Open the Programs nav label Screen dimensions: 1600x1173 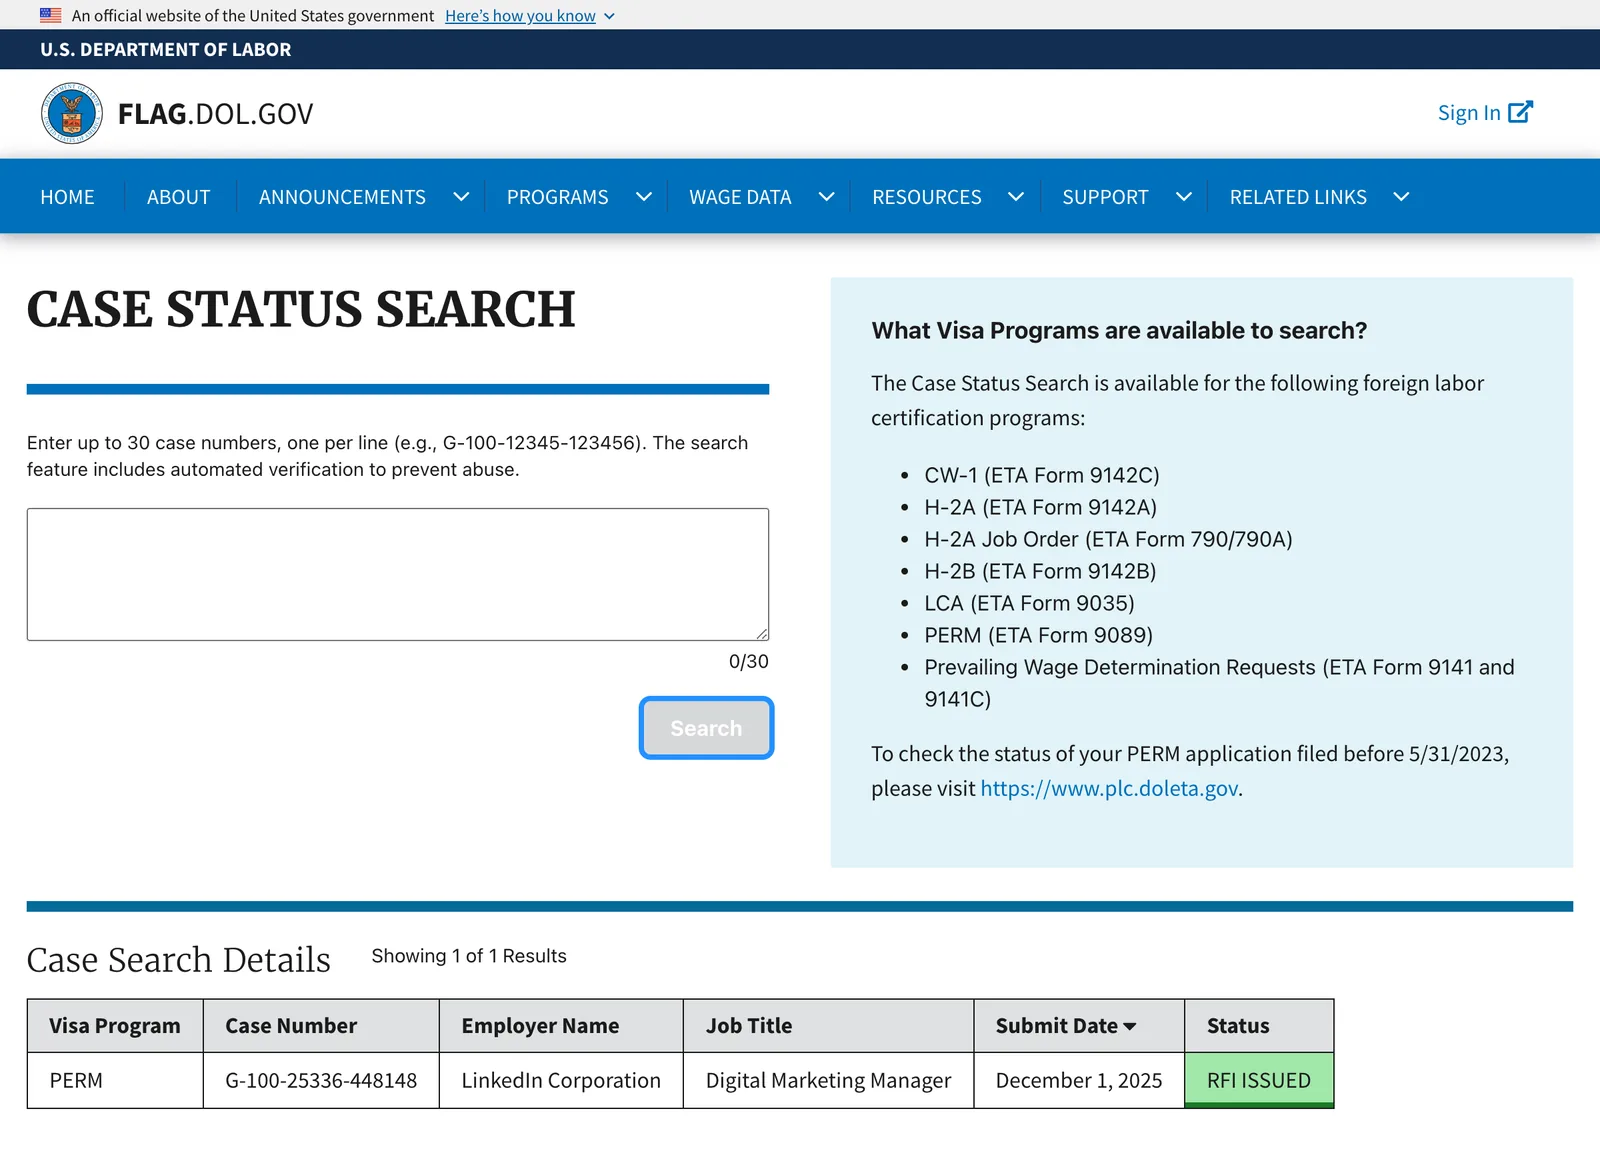557,197
